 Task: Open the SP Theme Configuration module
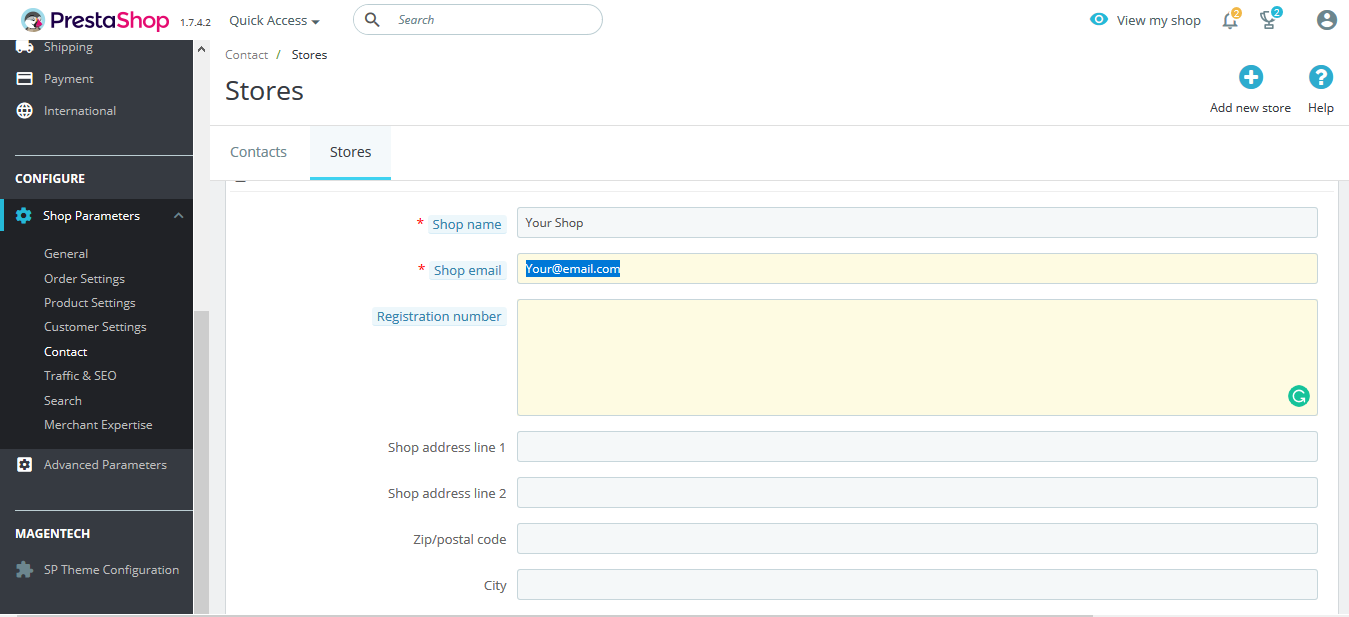111,570
